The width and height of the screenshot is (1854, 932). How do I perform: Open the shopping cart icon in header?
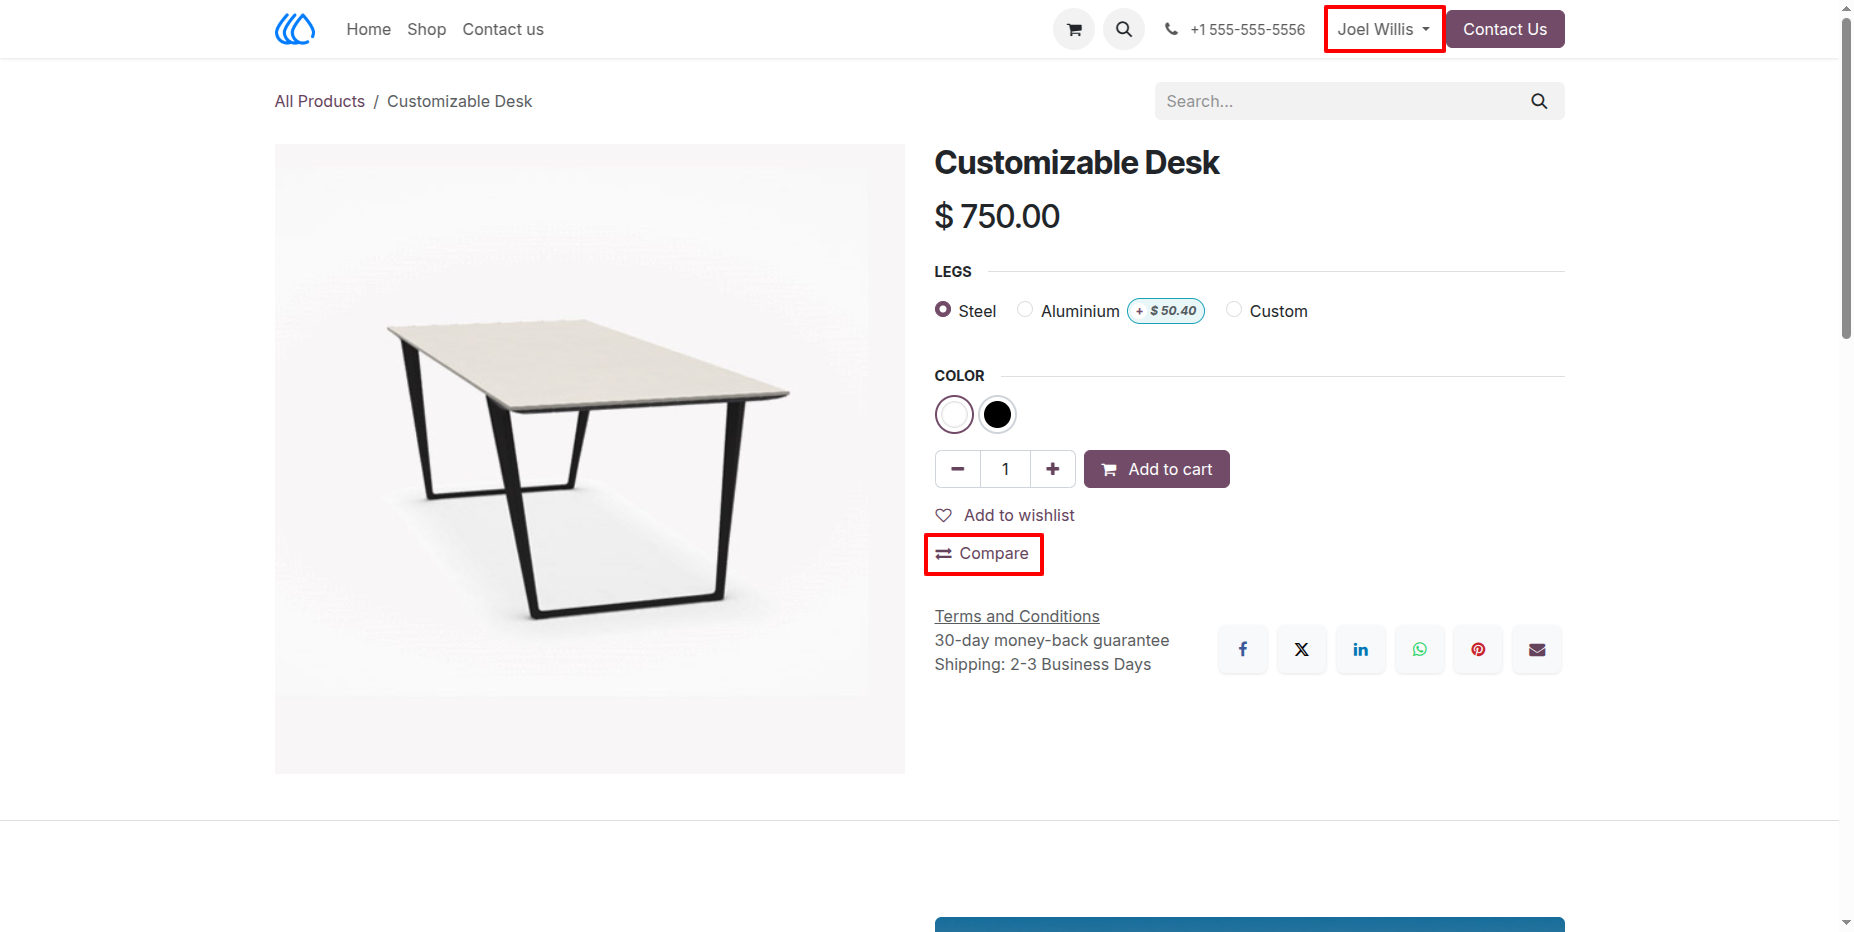coord(1074,29)
